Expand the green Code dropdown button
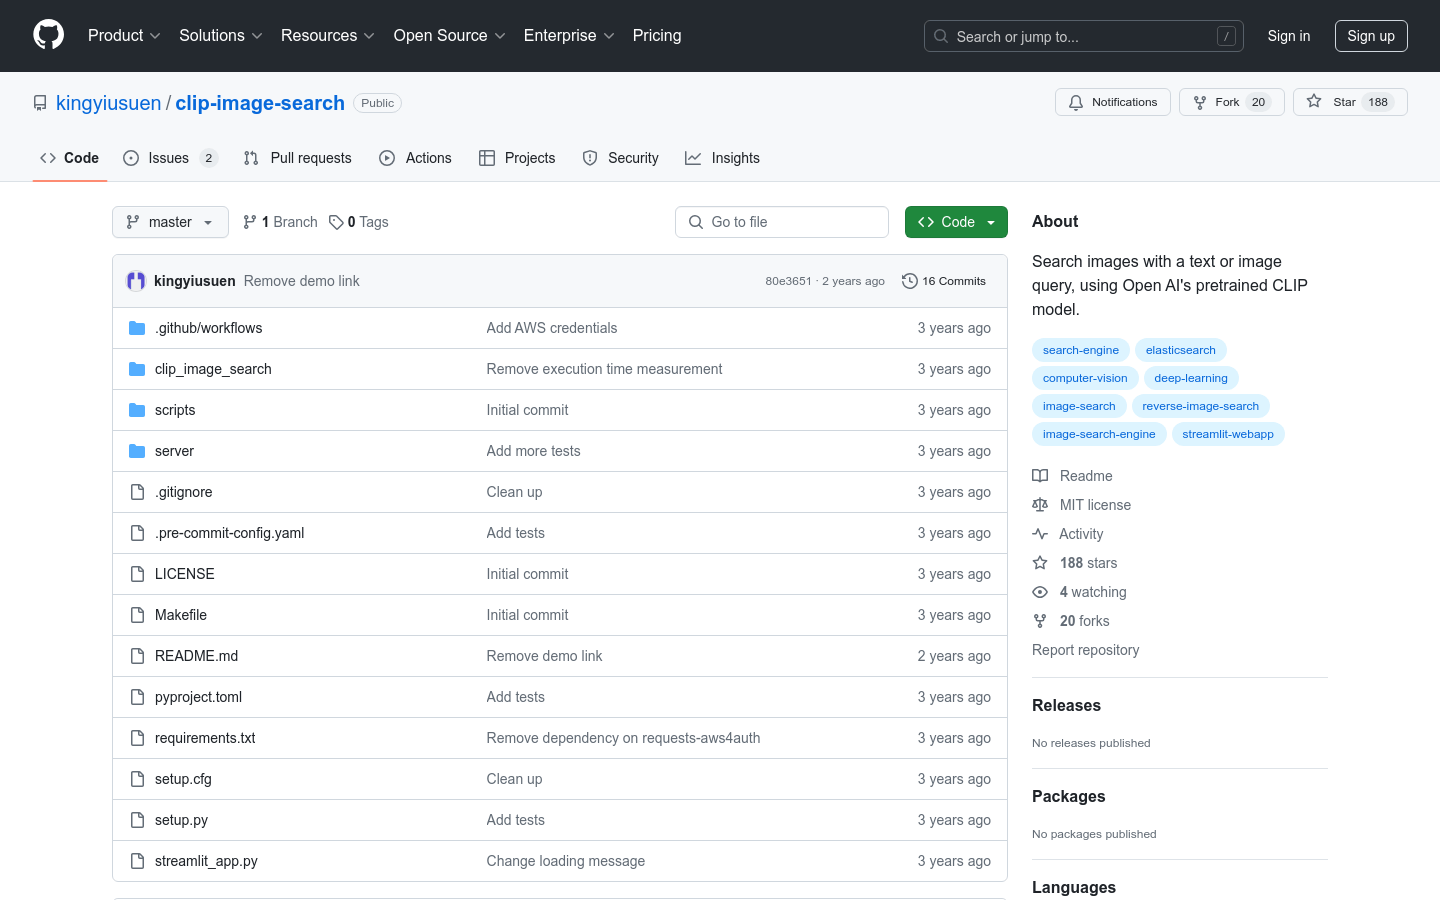 (956, 222)
